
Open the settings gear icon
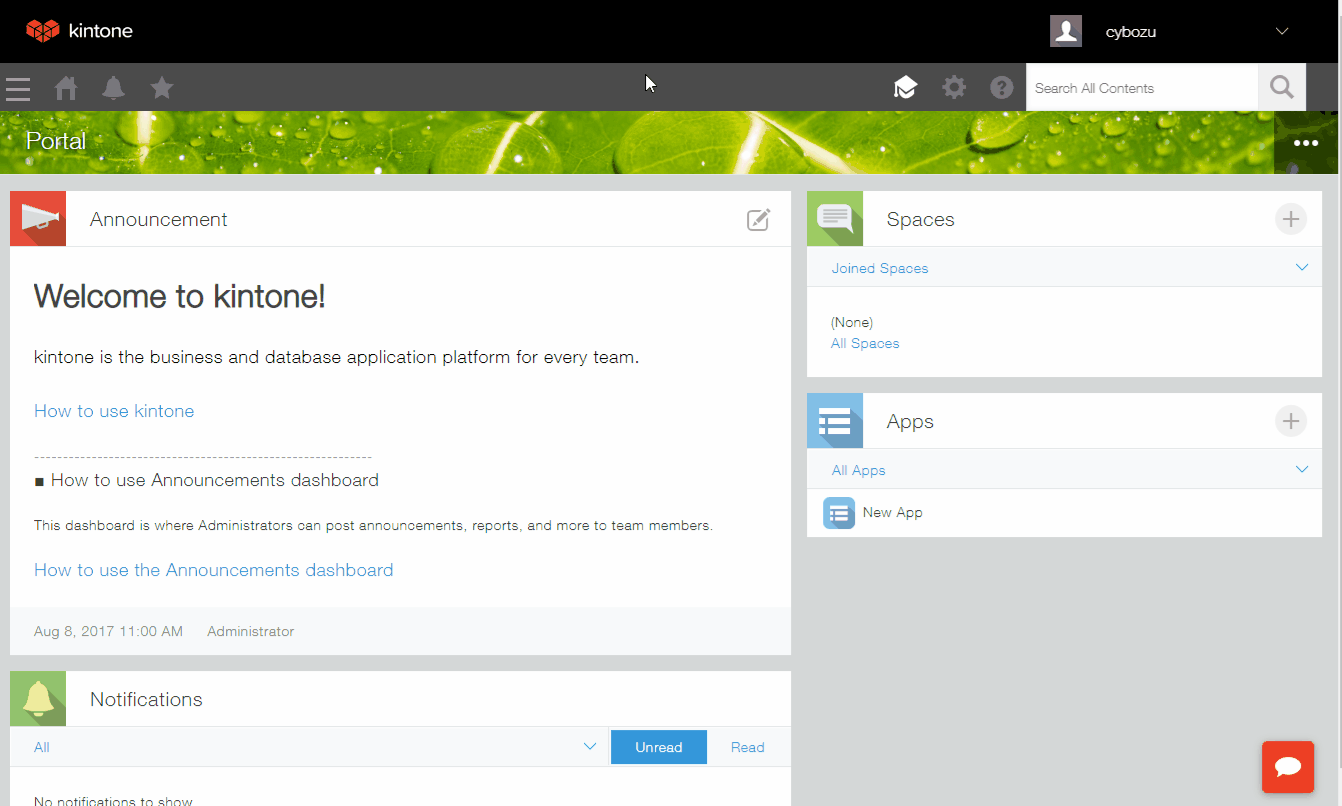click(954, 88)
